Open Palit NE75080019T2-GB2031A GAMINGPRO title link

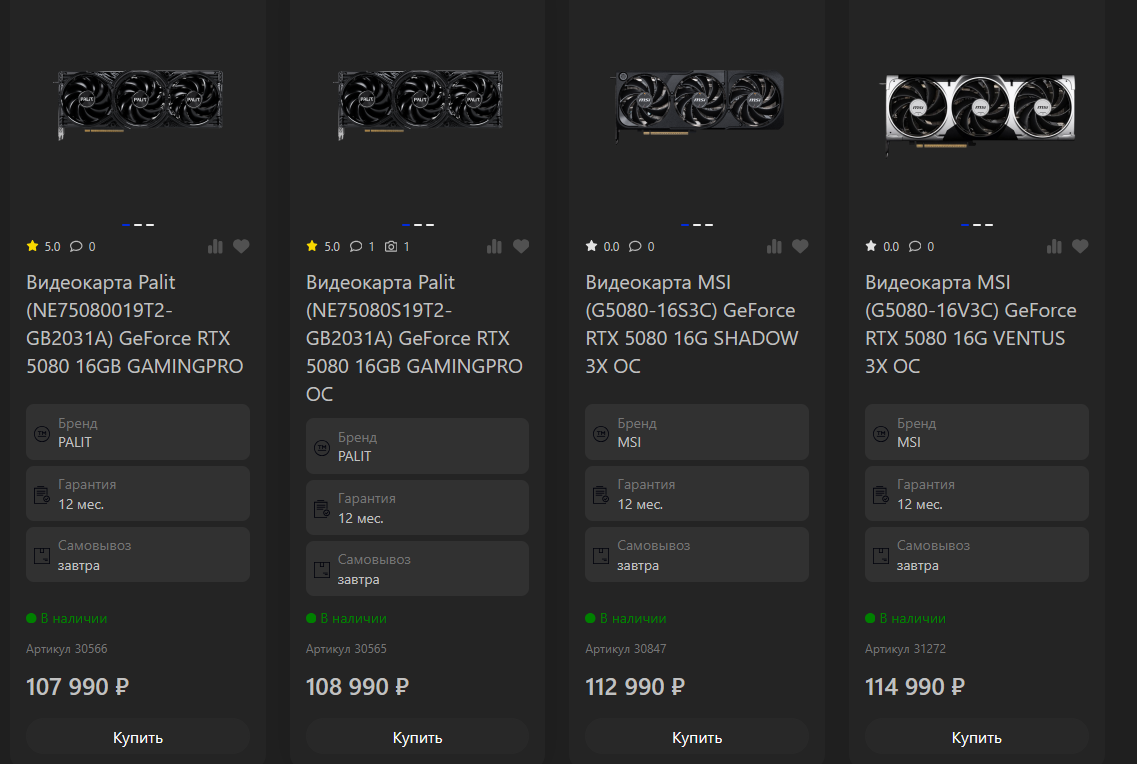click(x=135, y=324)
